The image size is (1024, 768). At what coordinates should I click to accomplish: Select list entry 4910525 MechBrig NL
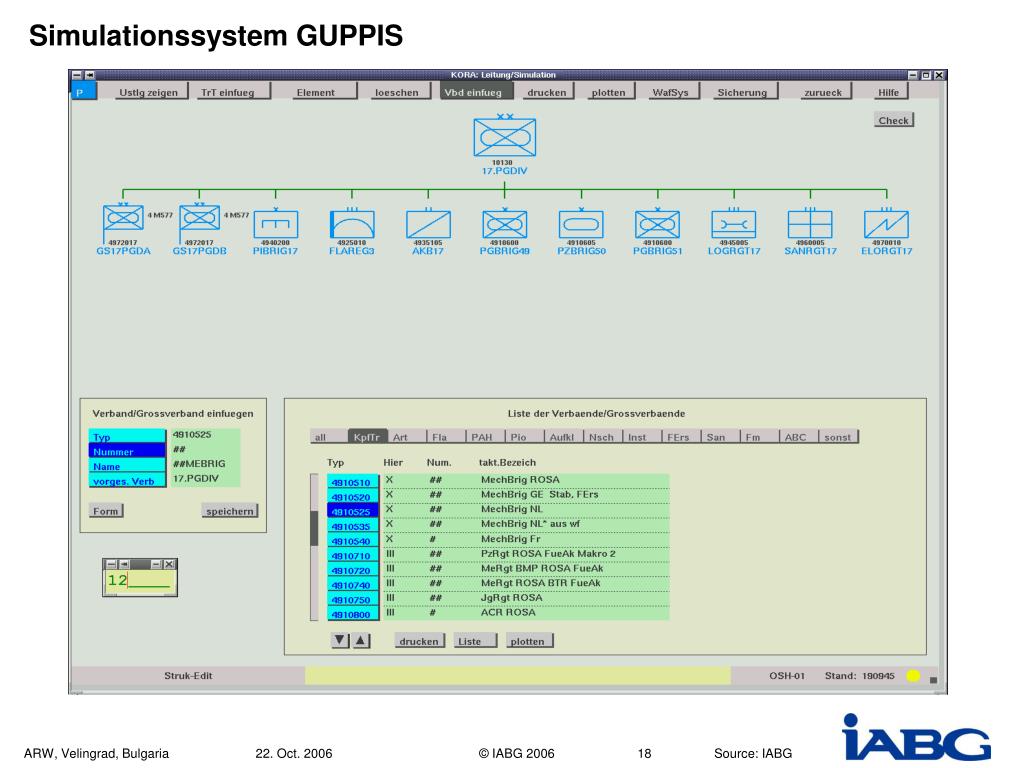click(x=498, y=511)
